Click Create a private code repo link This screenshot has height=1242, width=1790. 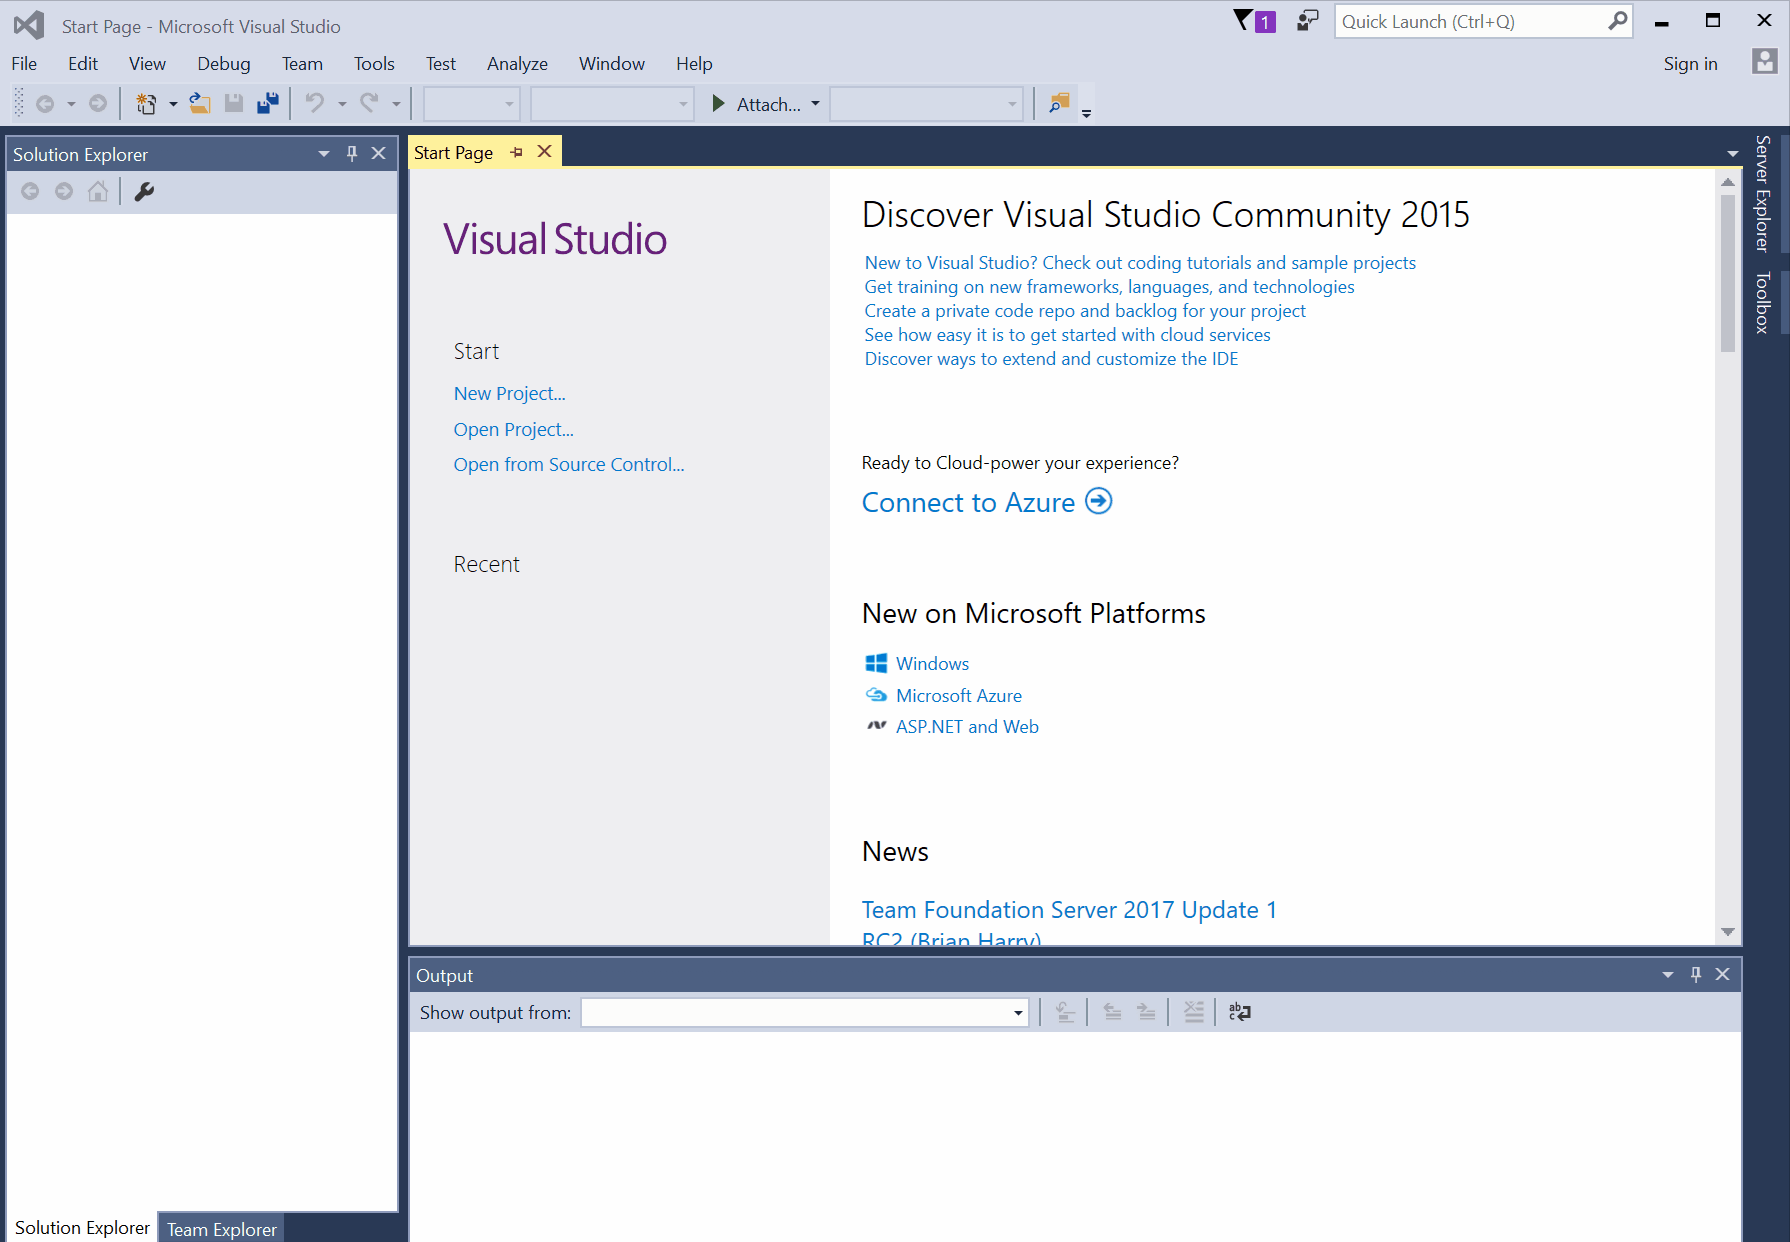pyautogui.click(x=1085, y=311)
